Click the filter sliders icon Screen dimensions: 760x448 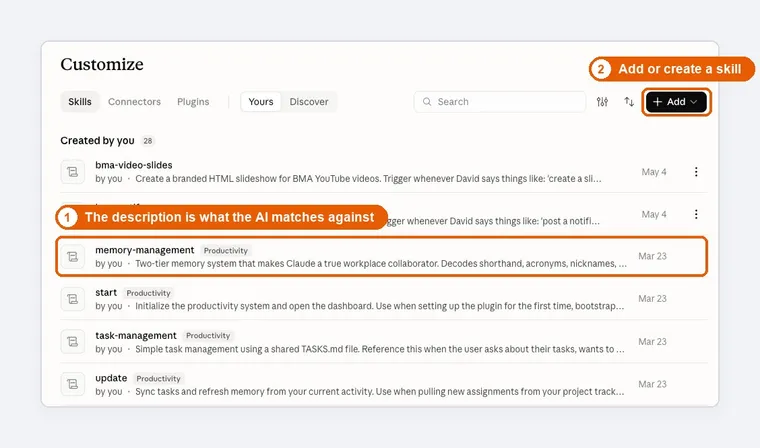click(x=602, y=102)
